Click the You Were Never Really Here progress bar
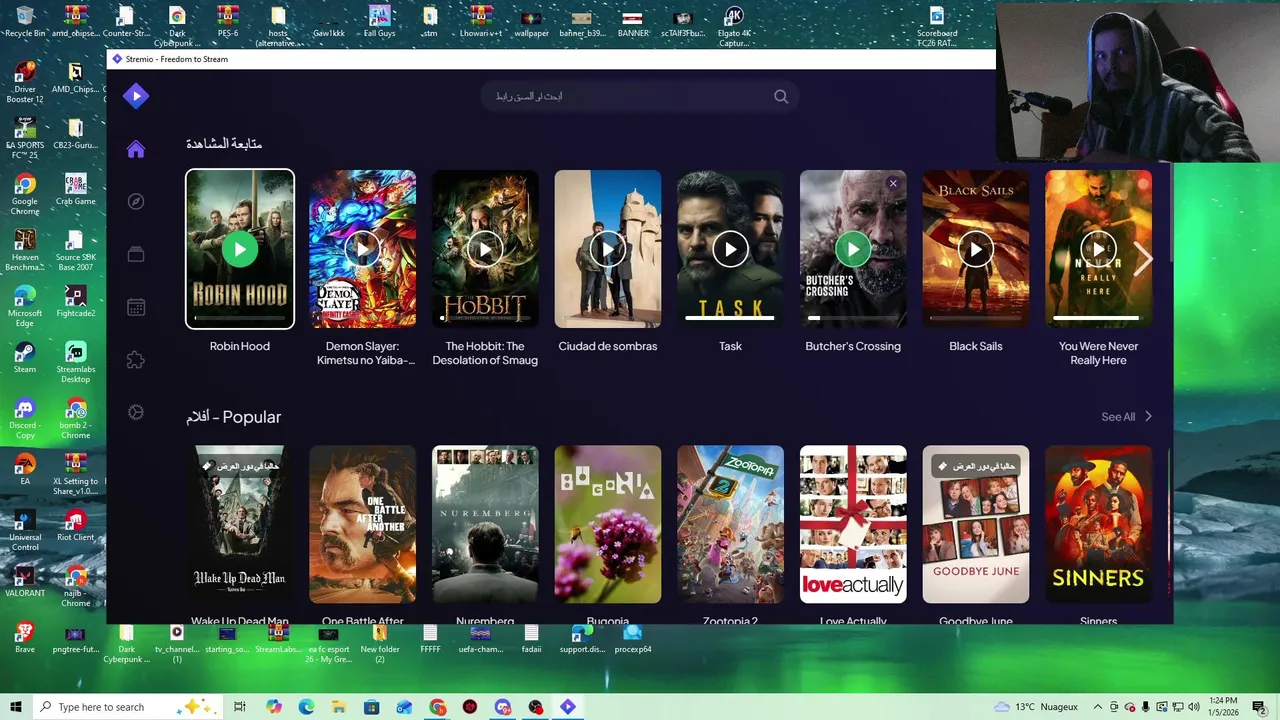The width and height of the screenshot is (1280, 720). pyautogui.click(x=1098, y=318)
